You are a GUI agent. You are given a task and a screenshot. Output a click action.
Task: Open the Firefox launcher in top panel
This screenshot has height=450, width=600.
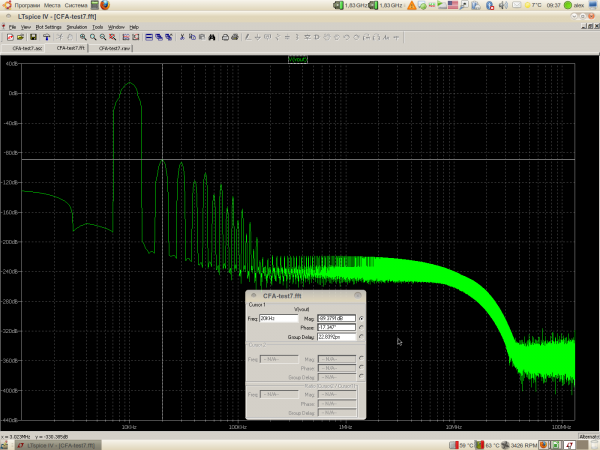(105, 5)
